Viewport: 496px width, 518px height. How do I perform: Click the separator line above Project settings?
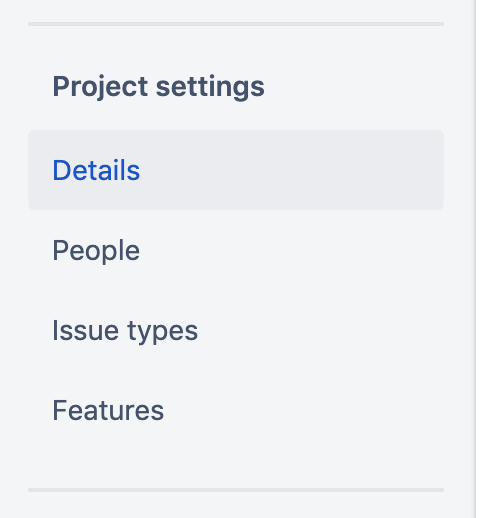[x=236, y=24]
